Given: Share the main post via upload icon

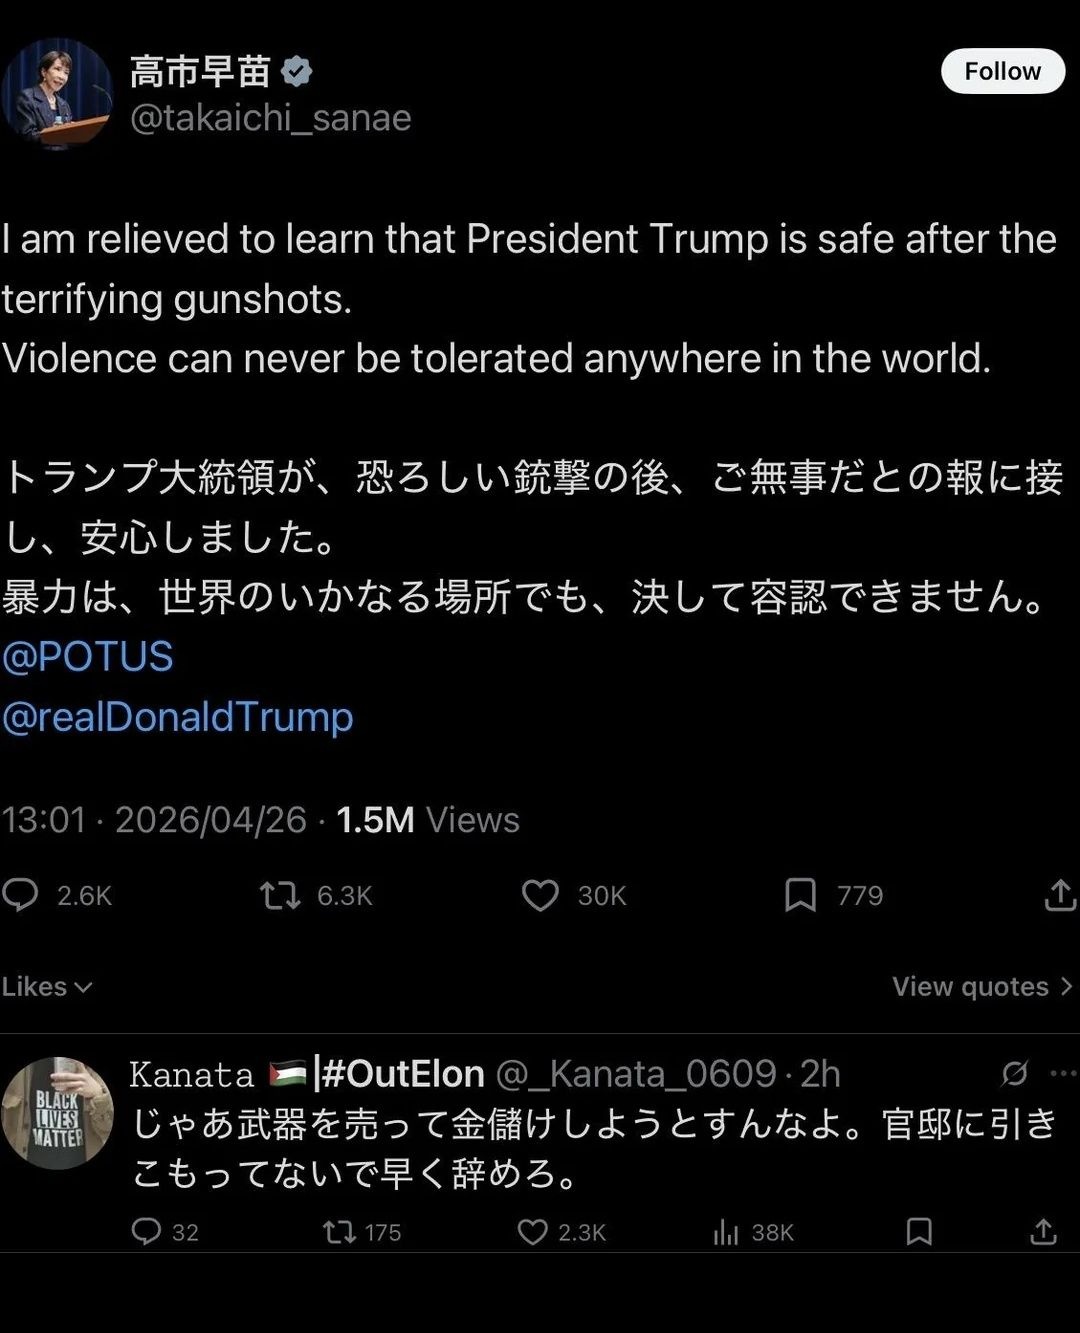Looking at the screenshot, I should [x=1060, y=895].
